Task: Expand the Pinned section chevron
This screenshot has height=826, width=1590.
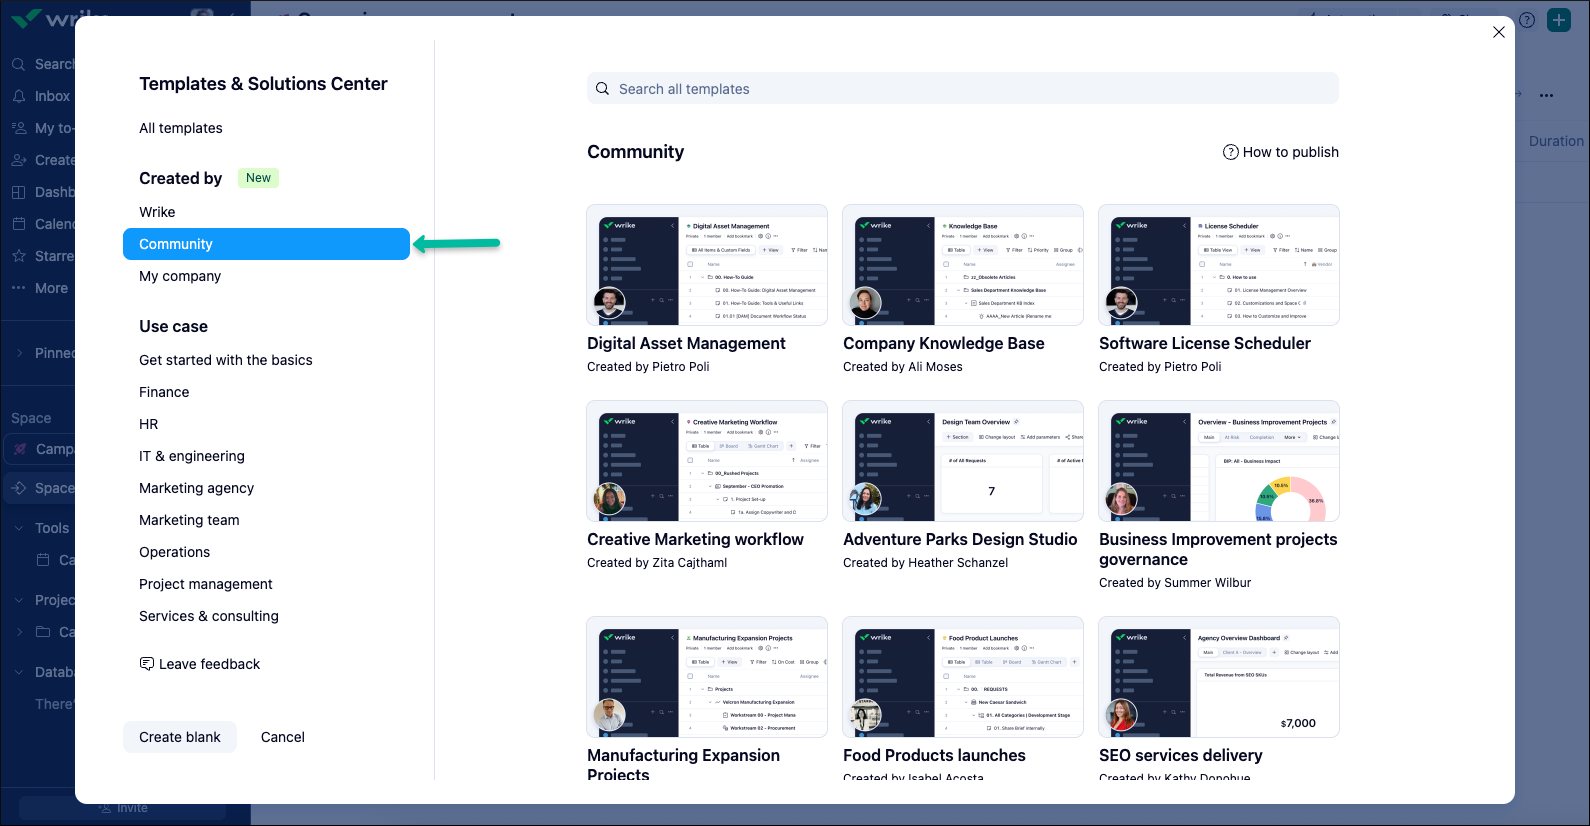Action: [x=20, y=353]
